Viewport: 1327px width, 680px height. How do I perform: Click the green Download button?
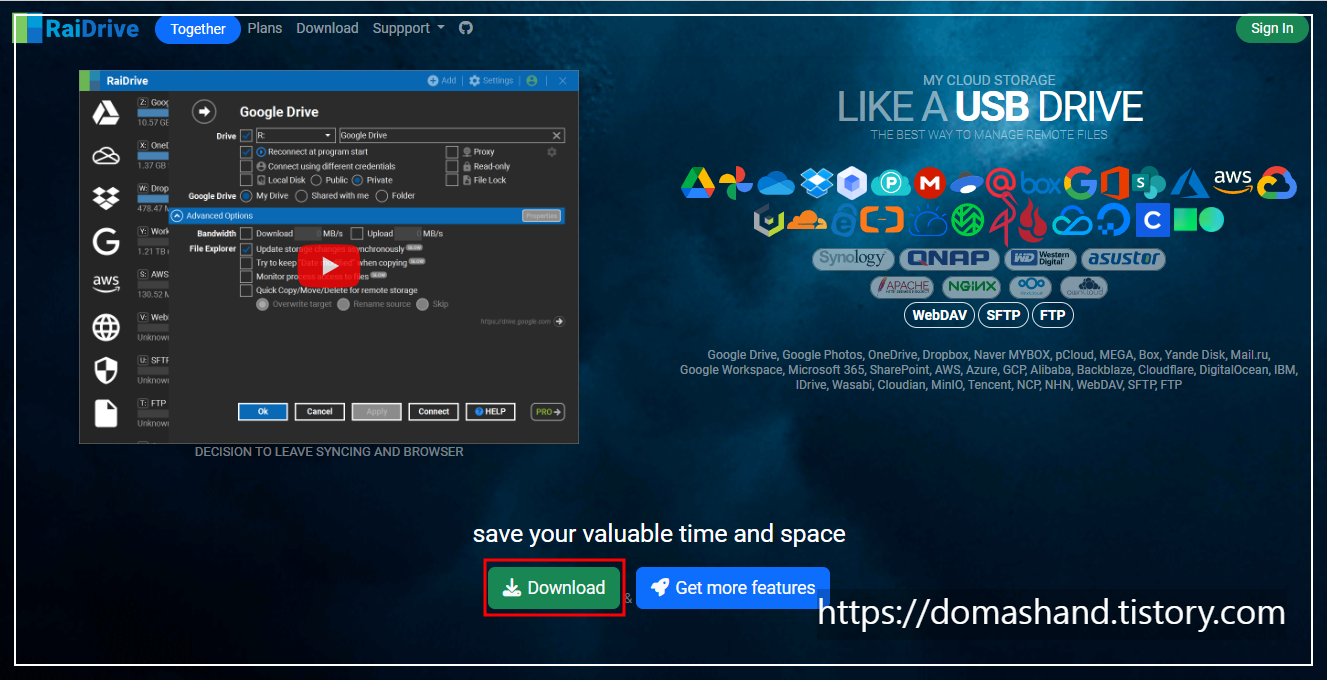point(554,588)
